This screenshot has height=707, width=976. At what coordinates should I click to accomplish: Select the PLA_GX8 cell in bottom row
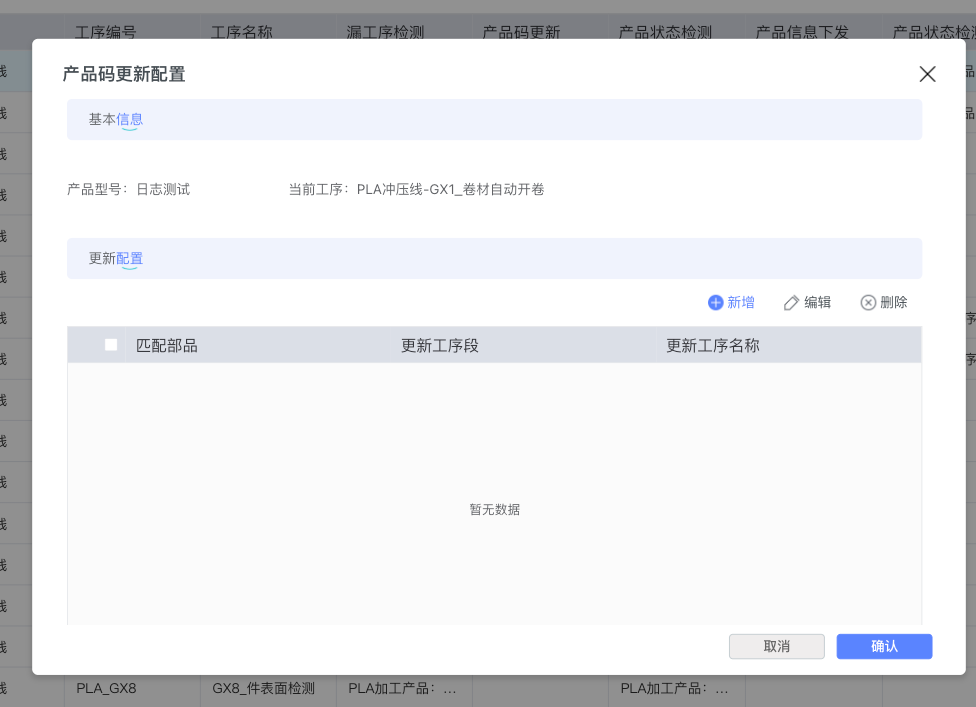pos(106,688)
